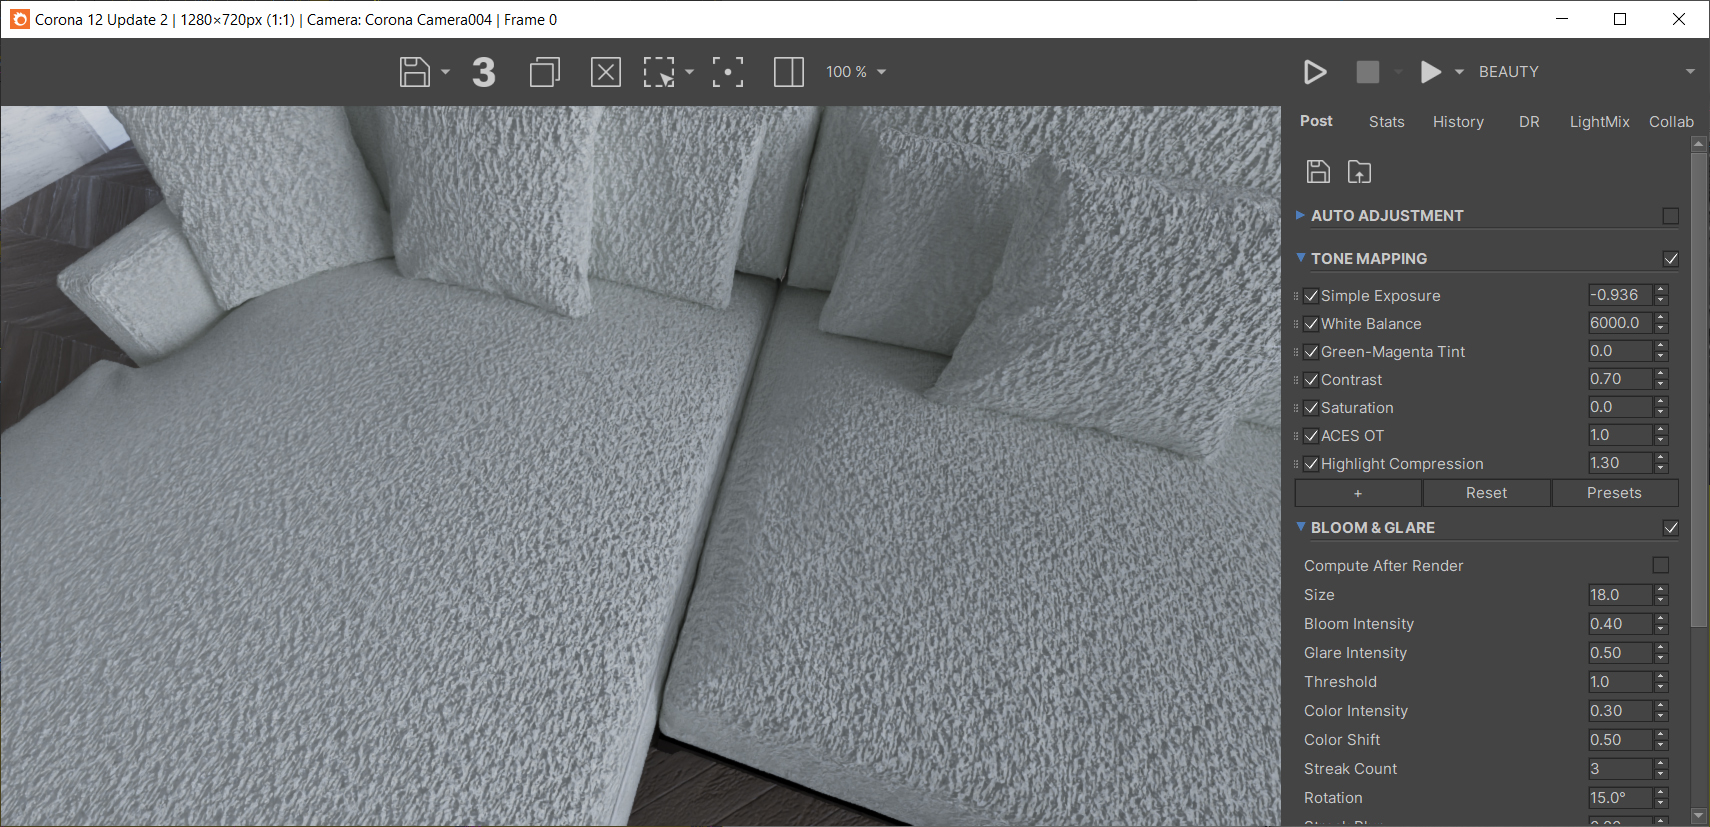The width and height of the screenshot is (1710, 827).
Task: Click the Highlight Compression value field
Action: tap(1620, 463)
